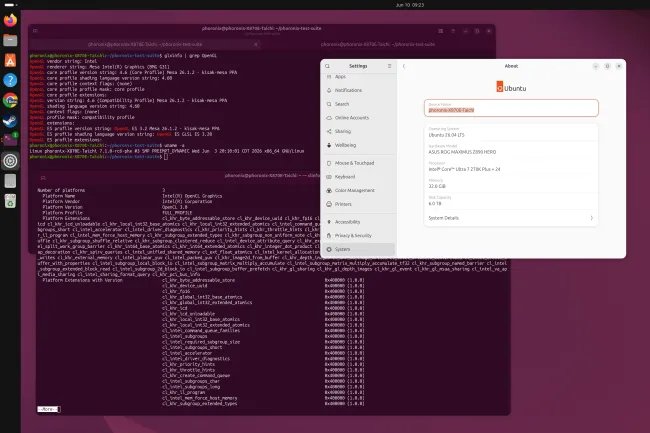Image resolution: width=650 pixels, height=433 pixels.
Task: Click the 'uname -a' command line in terminal
Action: [x=109, y=145]
